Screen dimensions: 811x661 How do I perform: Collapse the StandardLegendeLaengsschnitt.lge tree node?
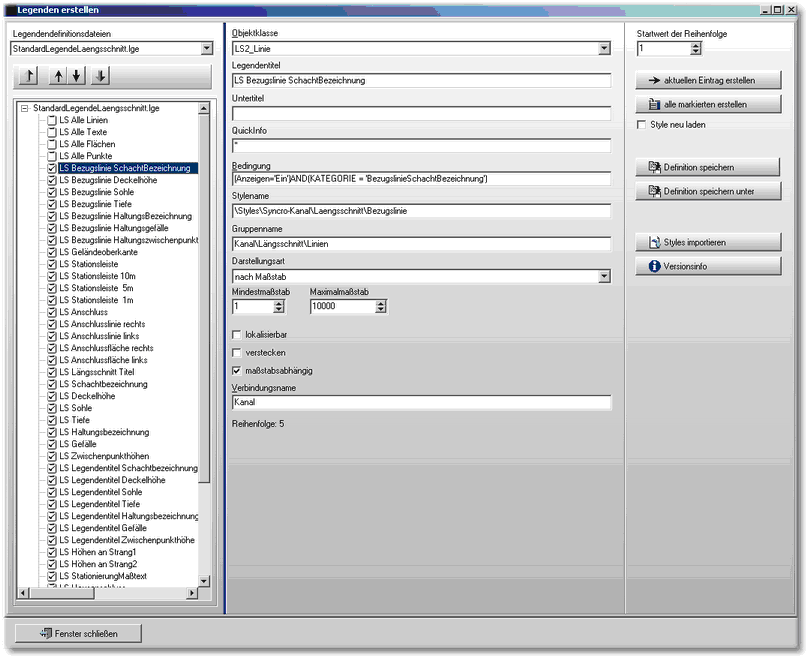point(24,108)
